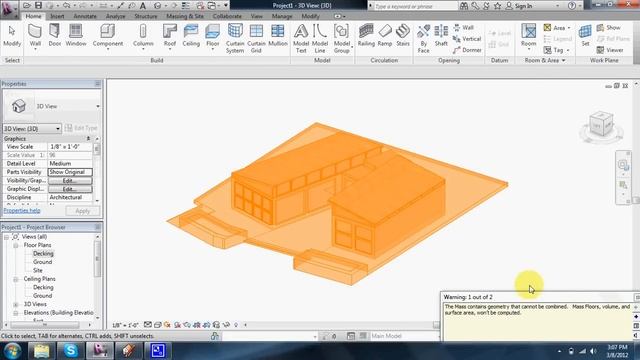Image resolution: width=640 pixels, height=360 pixels.
Task: Open the Massing & Site tab
Action: point(185,16)
